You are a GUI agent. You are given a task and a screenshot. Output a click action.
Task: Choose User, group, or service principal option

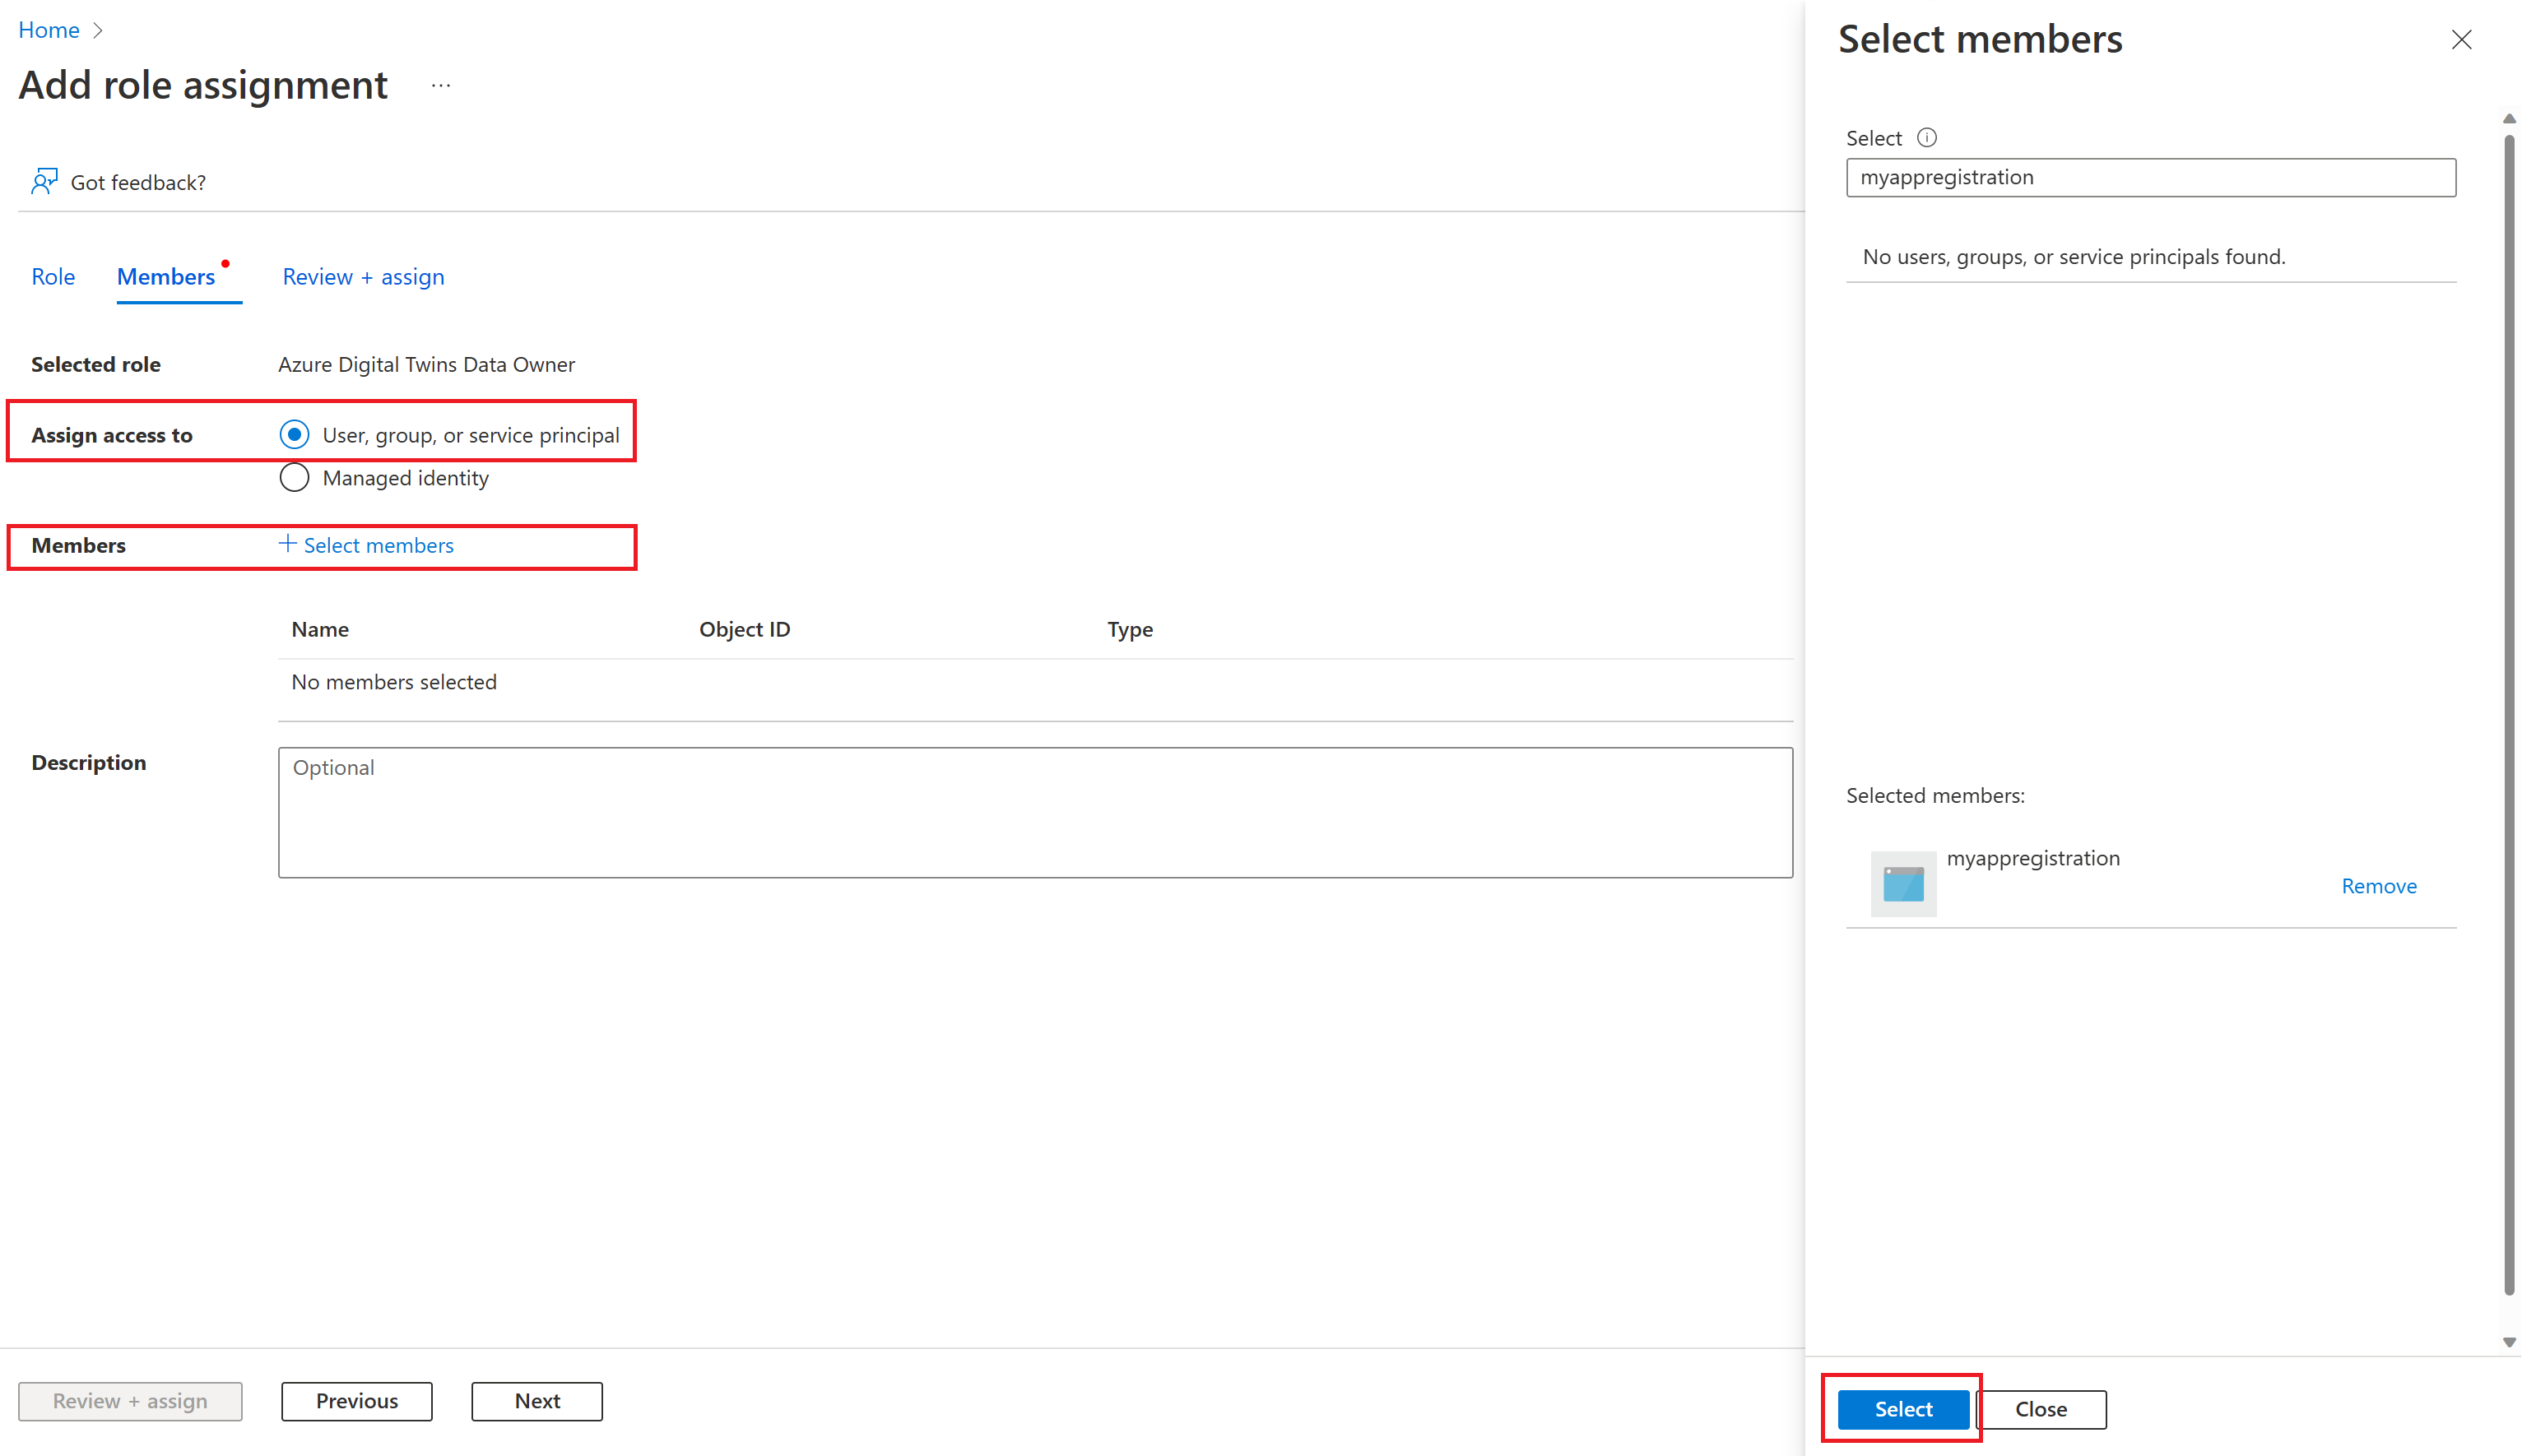click(294, 435)
